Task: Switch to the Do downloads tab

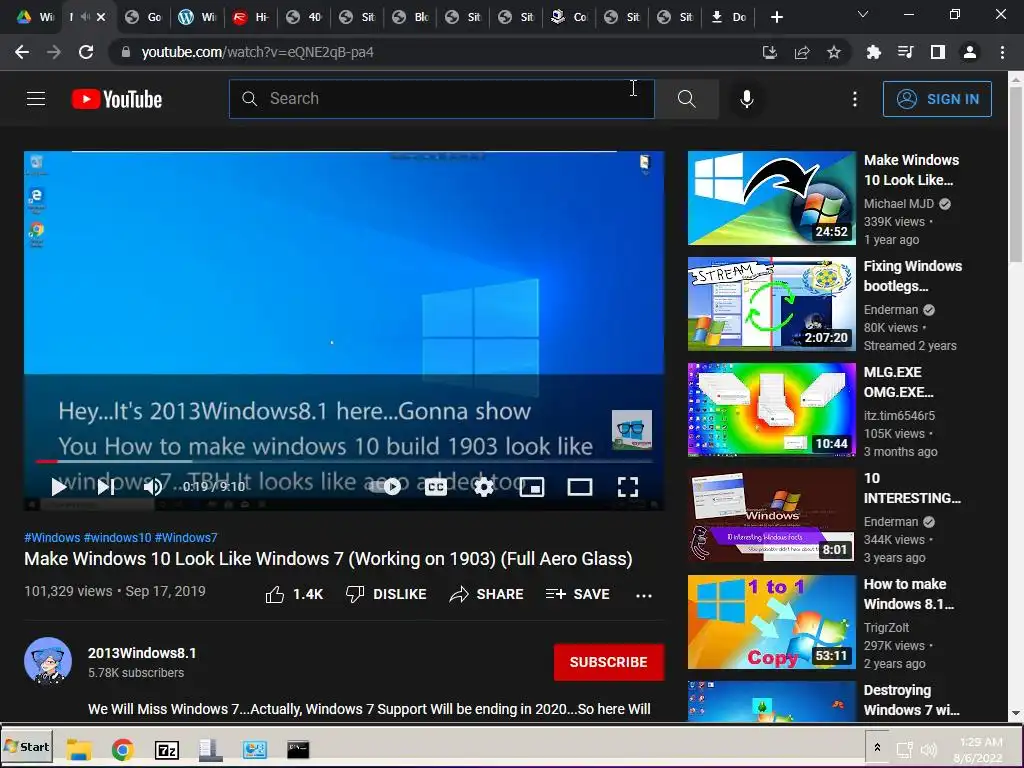Action: point(729,17)
